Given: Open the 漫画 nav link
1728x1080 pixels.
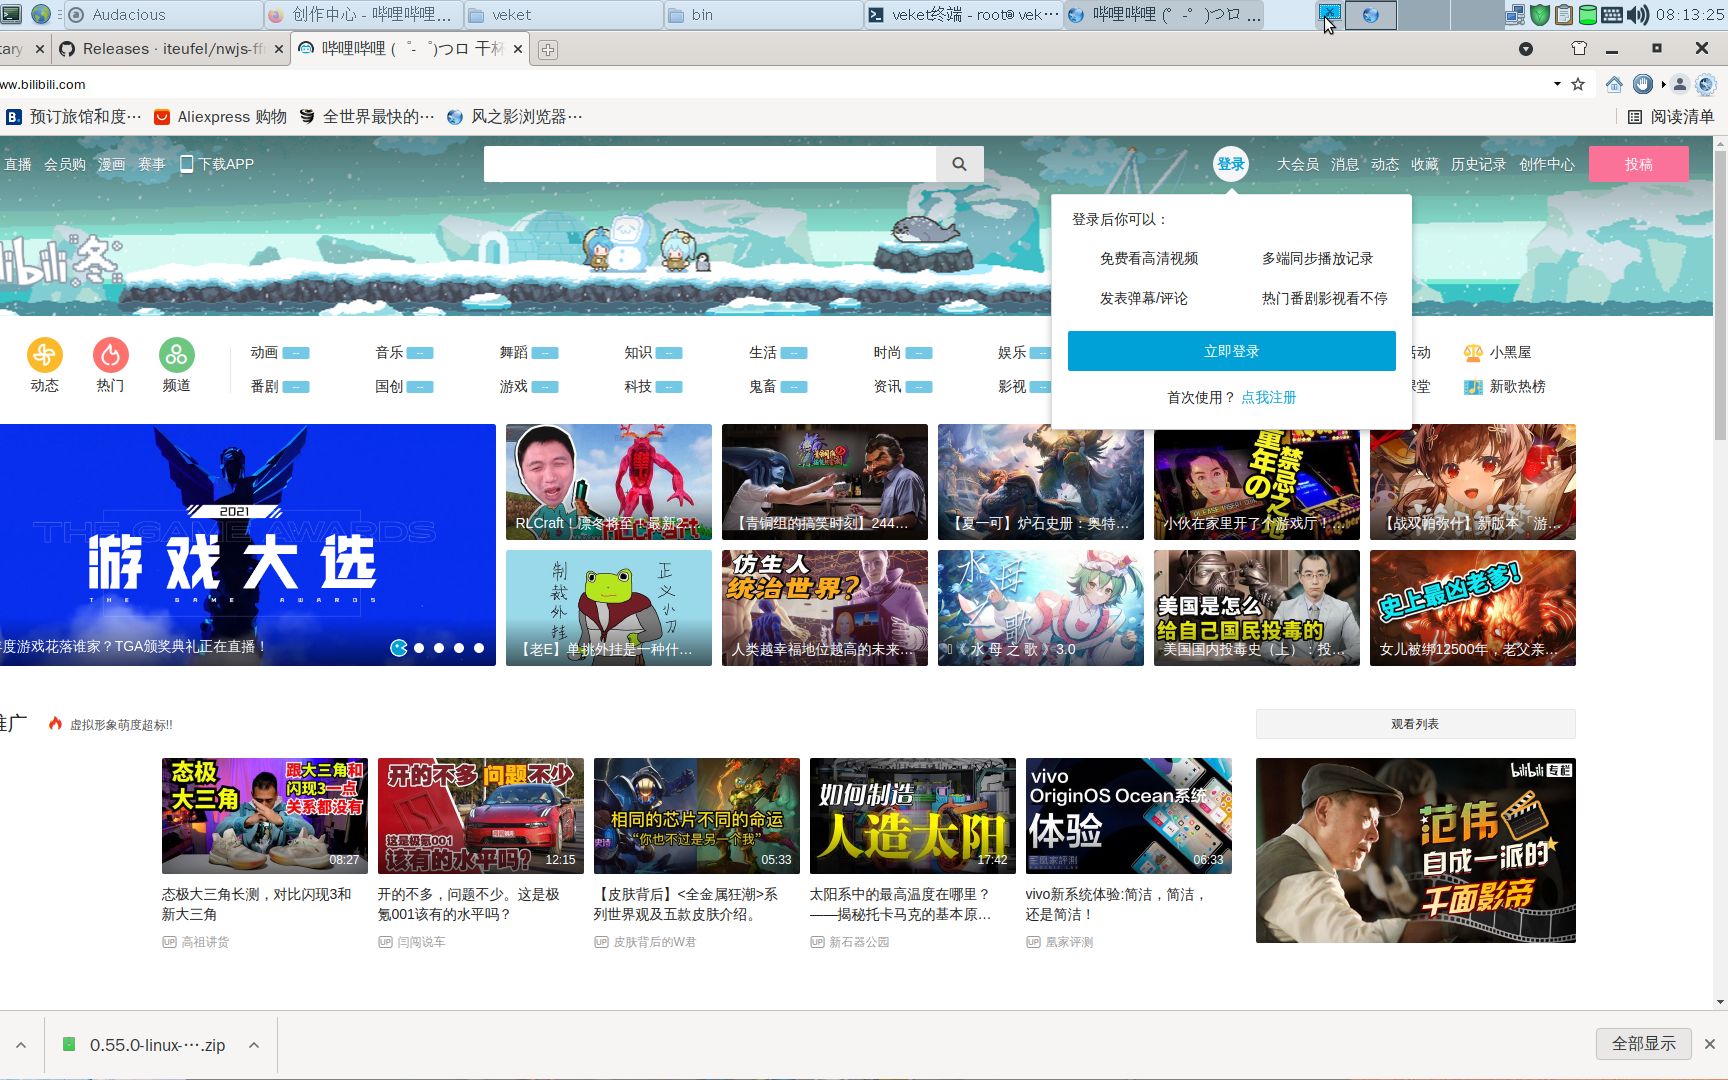Looking at the screenshot, I should (111, 164).
